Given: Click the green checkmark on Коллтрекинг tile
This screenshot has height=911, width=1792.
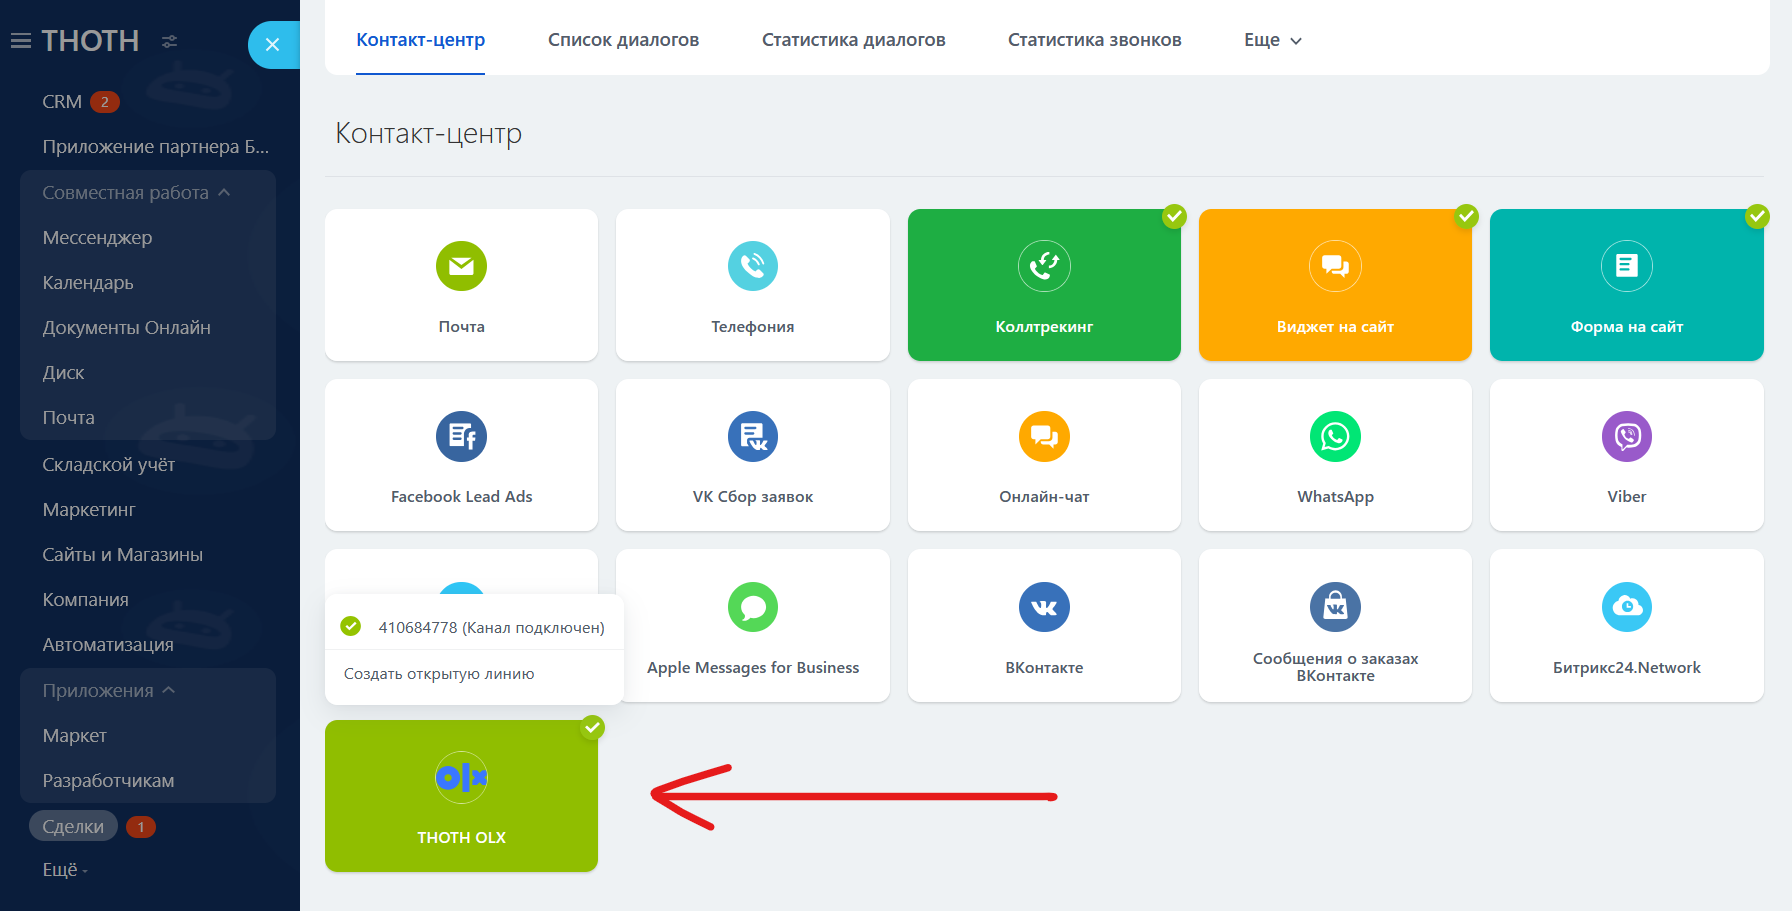Looking at the screenshot, I should (x=1174, y=216).
